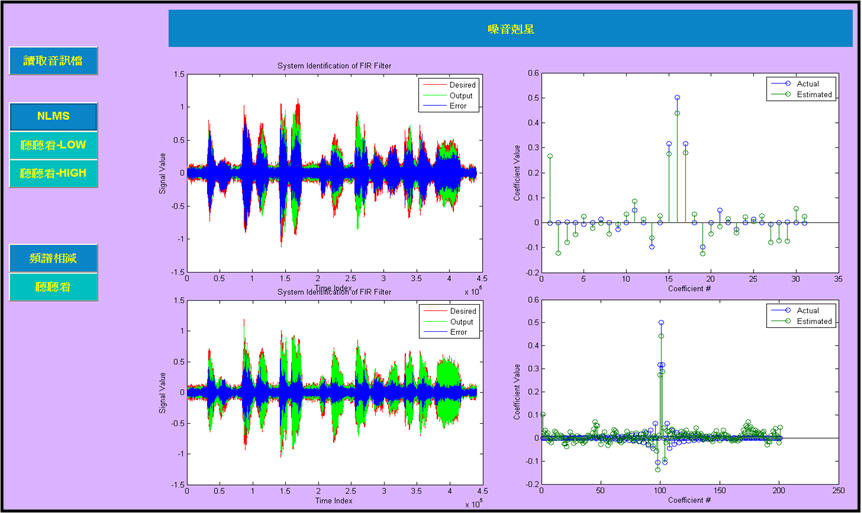Select Estimated marker in top coefficient legend
This screenshot has height=513, width=862.
787,95
